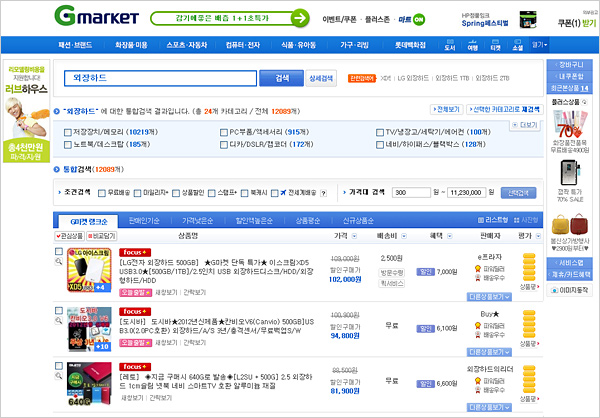The width and height of the screenshot is (600, 418).
Task: Open the 여행 travel icon in nav bar
Action: tap(473, 45)
